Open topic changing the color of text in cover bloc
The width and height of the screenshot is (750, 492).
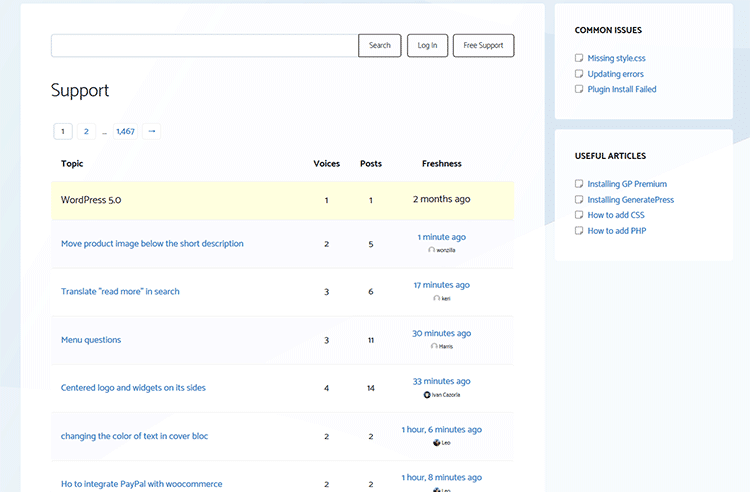(134, 436)
